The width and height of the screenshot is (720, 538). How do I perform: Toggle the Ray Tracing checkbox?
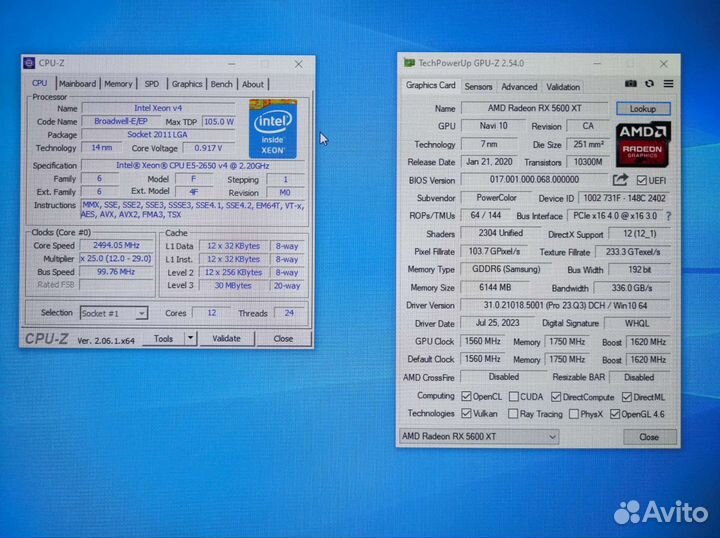pyautogui.click(x=513, y=414)
